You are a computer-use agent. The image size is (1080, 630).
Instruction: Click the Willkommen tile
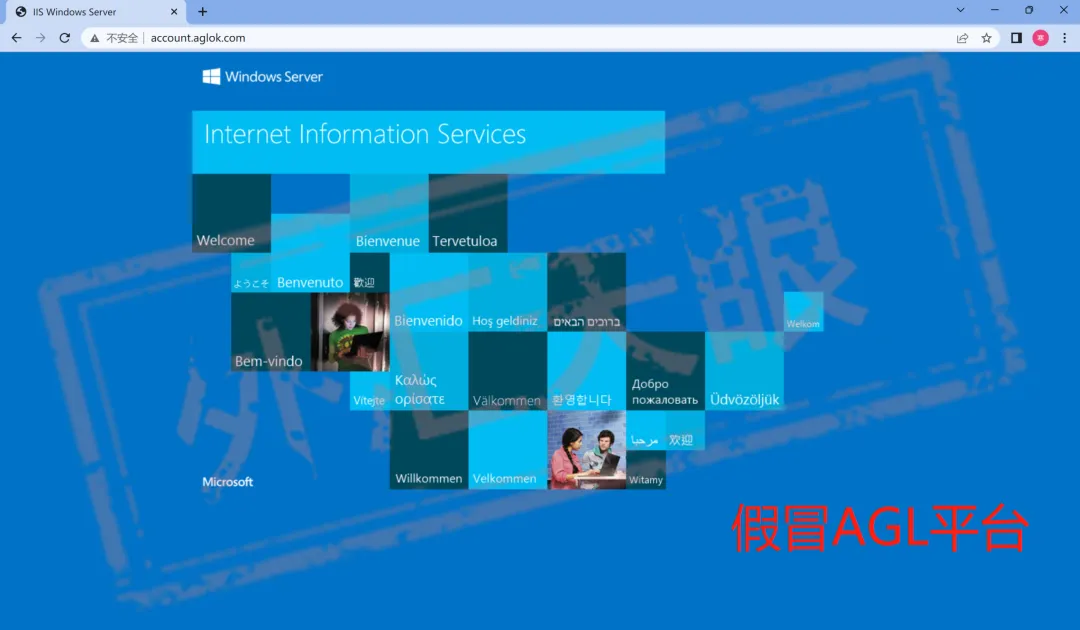point(429,450)
